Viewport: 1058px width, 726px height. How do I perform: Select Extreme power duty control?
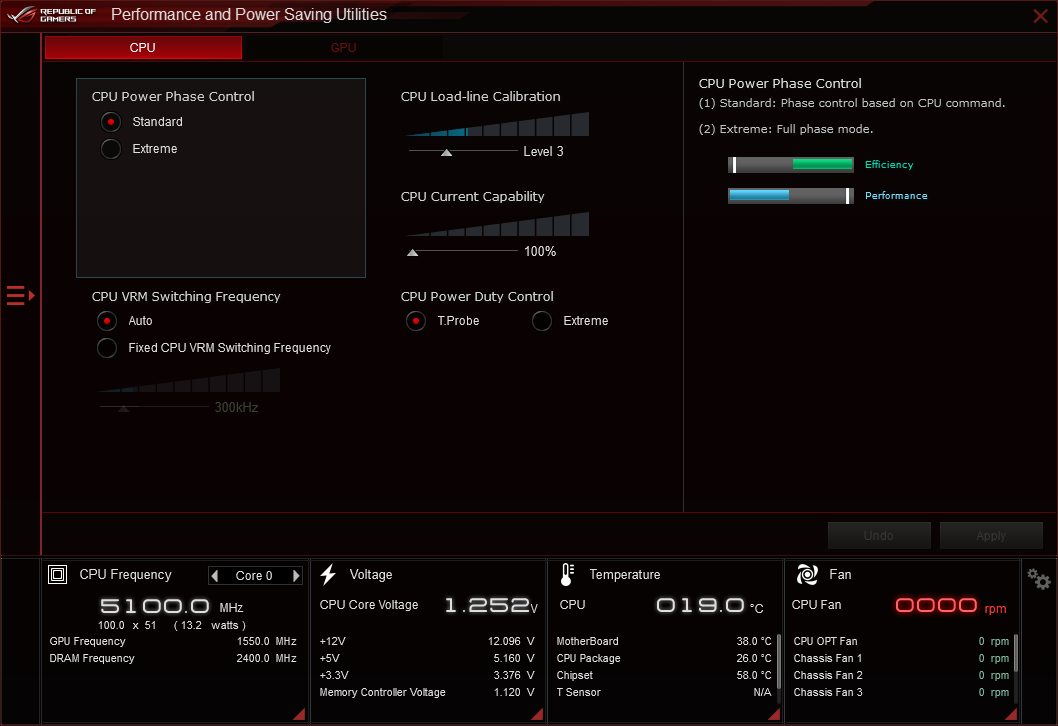pos(542,320)
